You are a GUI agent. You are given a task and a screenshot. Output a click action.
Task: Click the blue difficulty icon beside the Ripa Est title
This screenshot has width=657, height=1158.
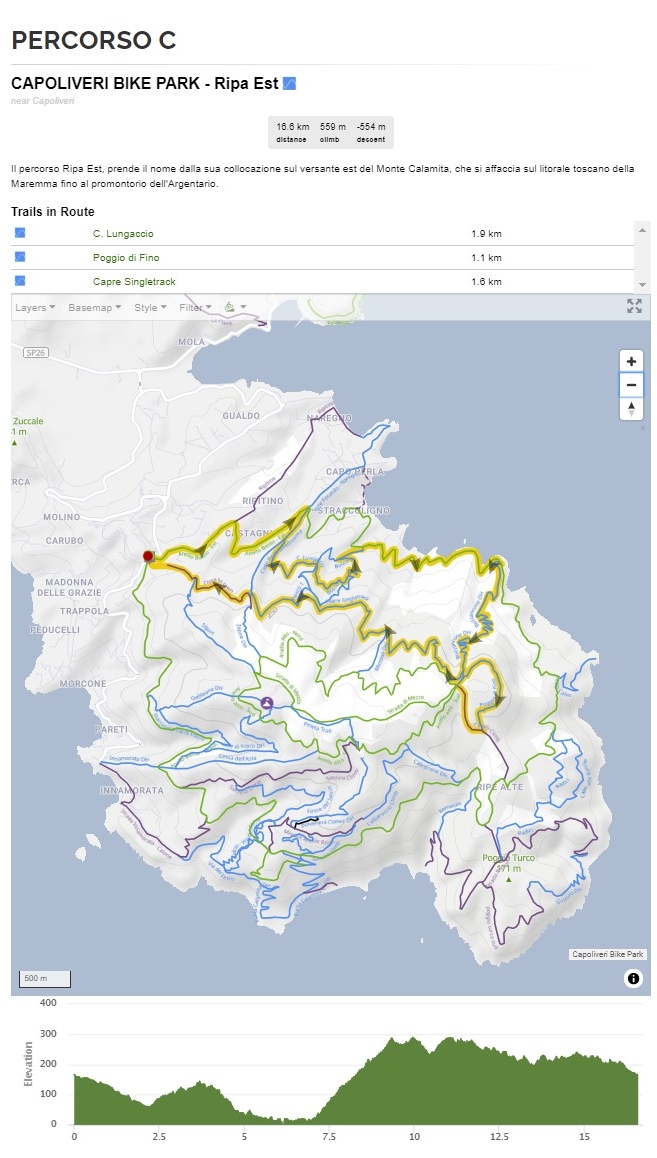click(x=289, y=83)
